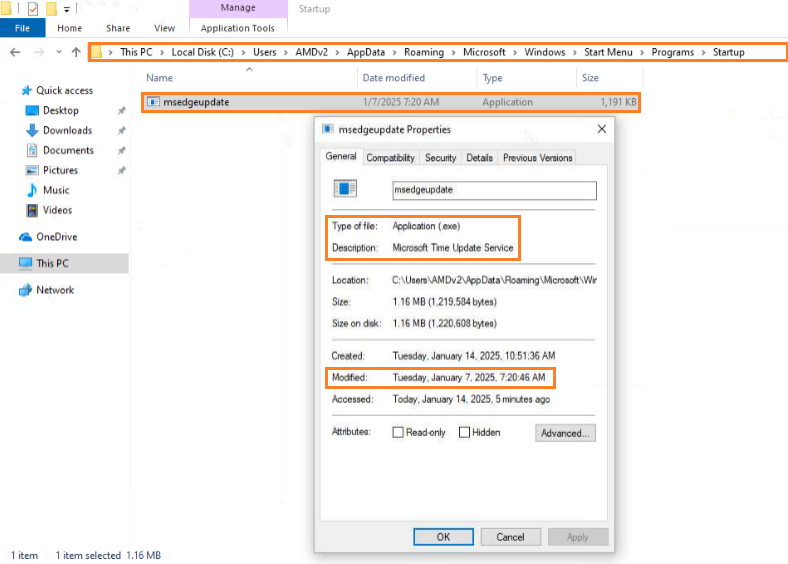Toggle the Read-only checkbox
The height and width of the screenshot is (564, 788).
tap(398, 432)
